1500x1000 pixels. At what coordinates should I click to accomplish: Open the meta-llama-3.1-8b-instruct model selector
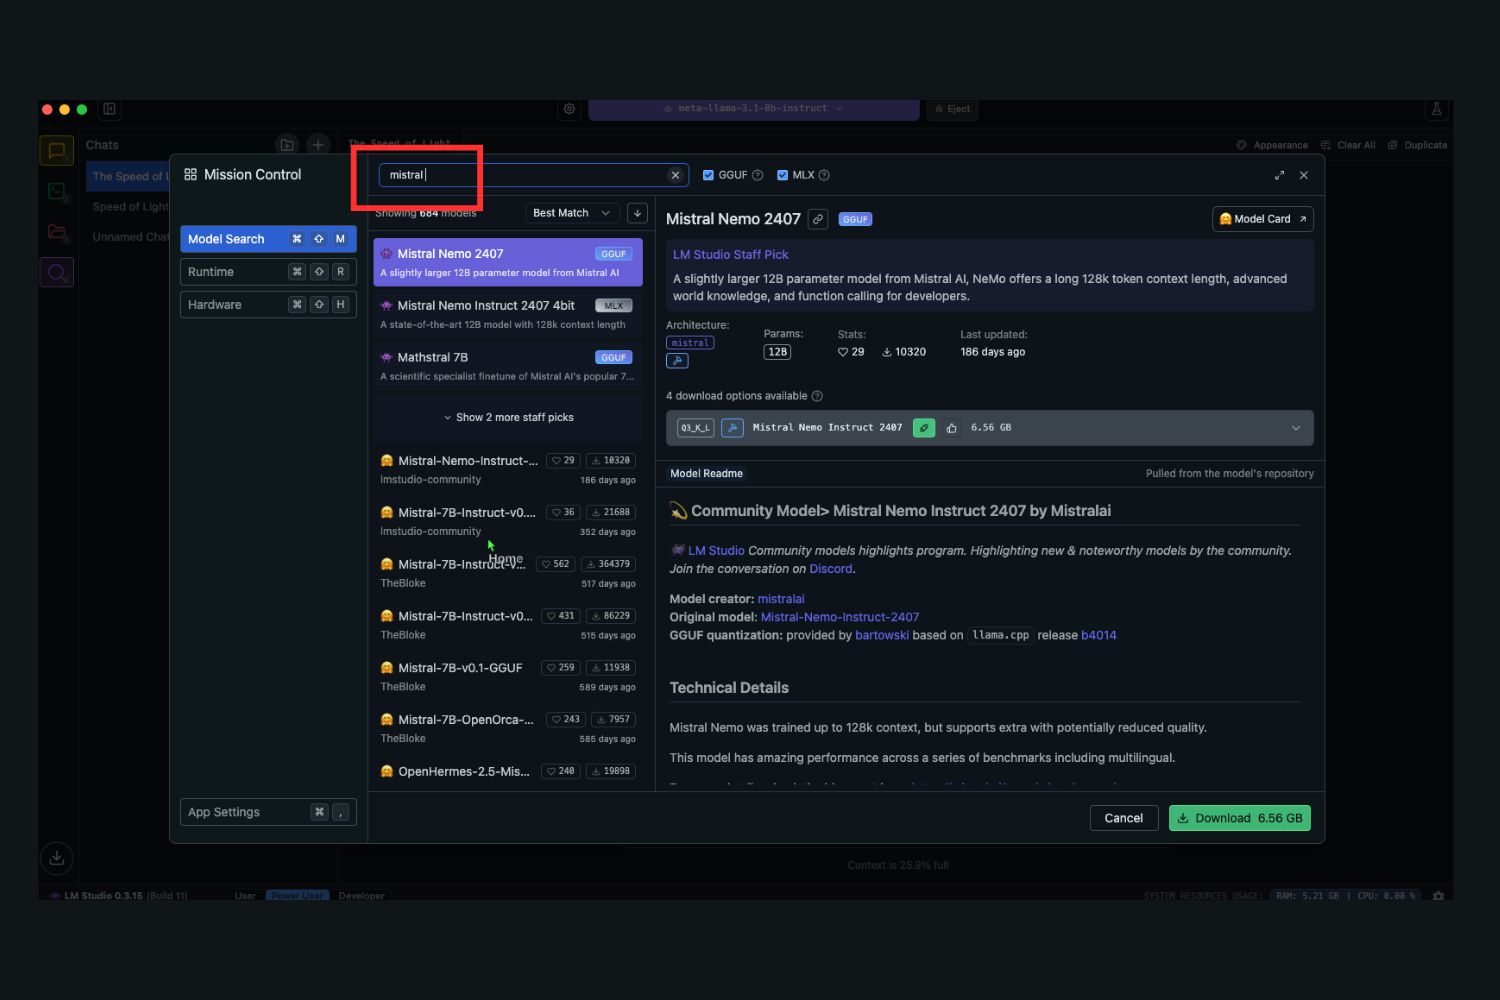754,109
